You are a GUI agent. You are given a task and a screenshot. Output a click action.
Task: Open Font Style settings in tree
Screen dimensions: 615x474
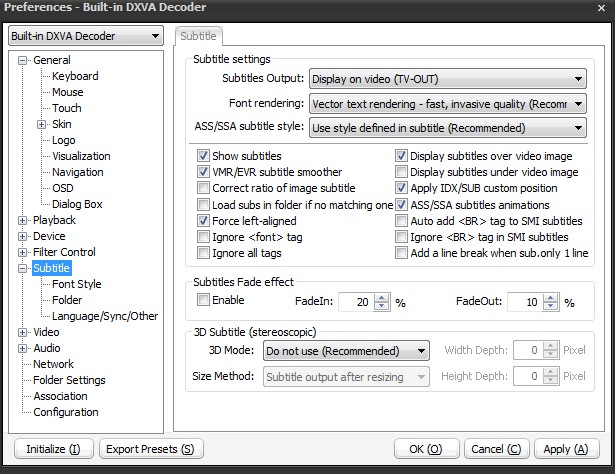click(77, 284)
